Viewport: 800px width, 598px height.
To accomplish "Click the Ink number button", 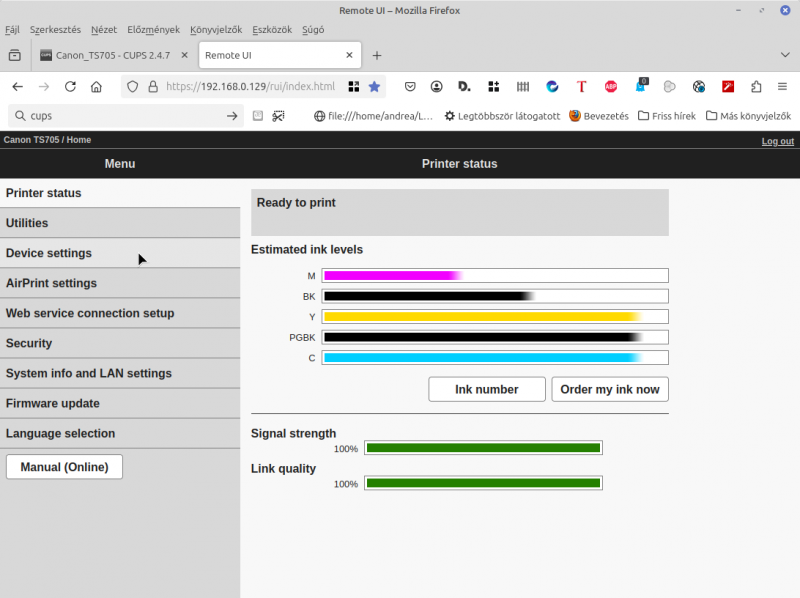I will pos(487,389).
